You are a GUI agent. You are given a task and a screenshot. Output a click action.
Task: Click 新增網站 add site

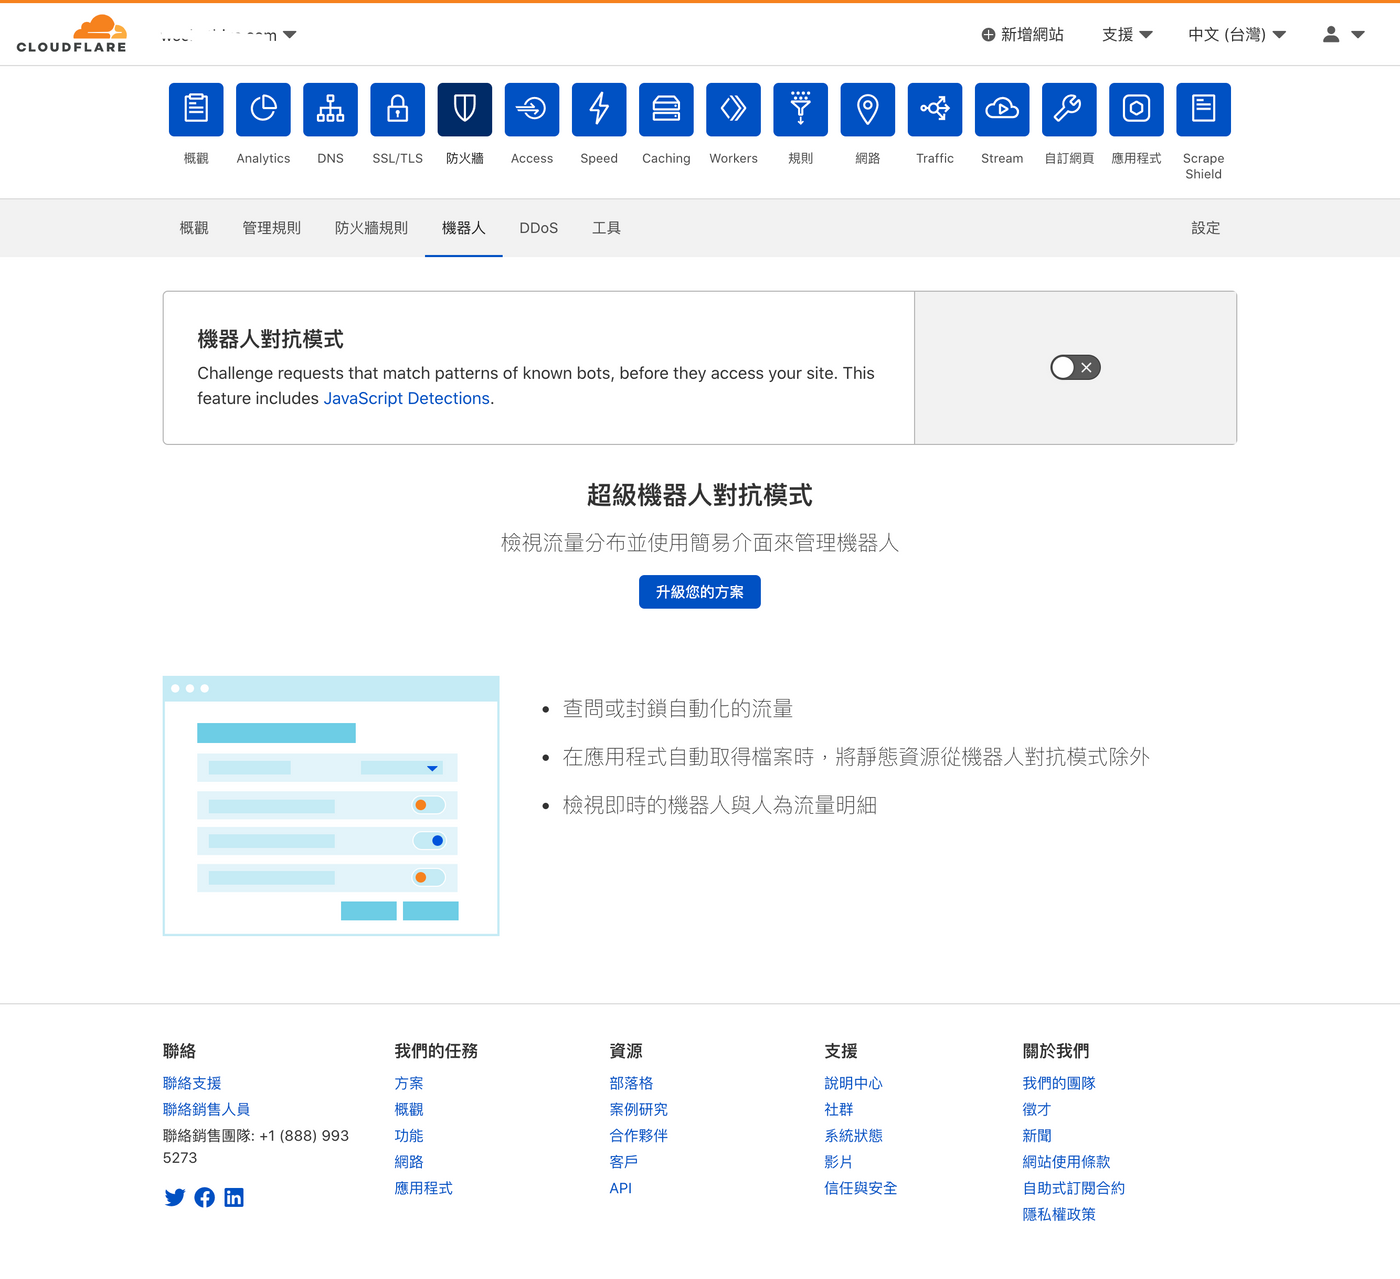point(1022,34)
